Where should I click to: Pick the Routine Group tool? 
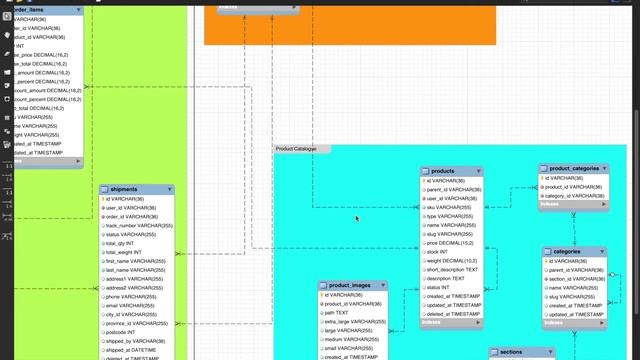(7, 144)
